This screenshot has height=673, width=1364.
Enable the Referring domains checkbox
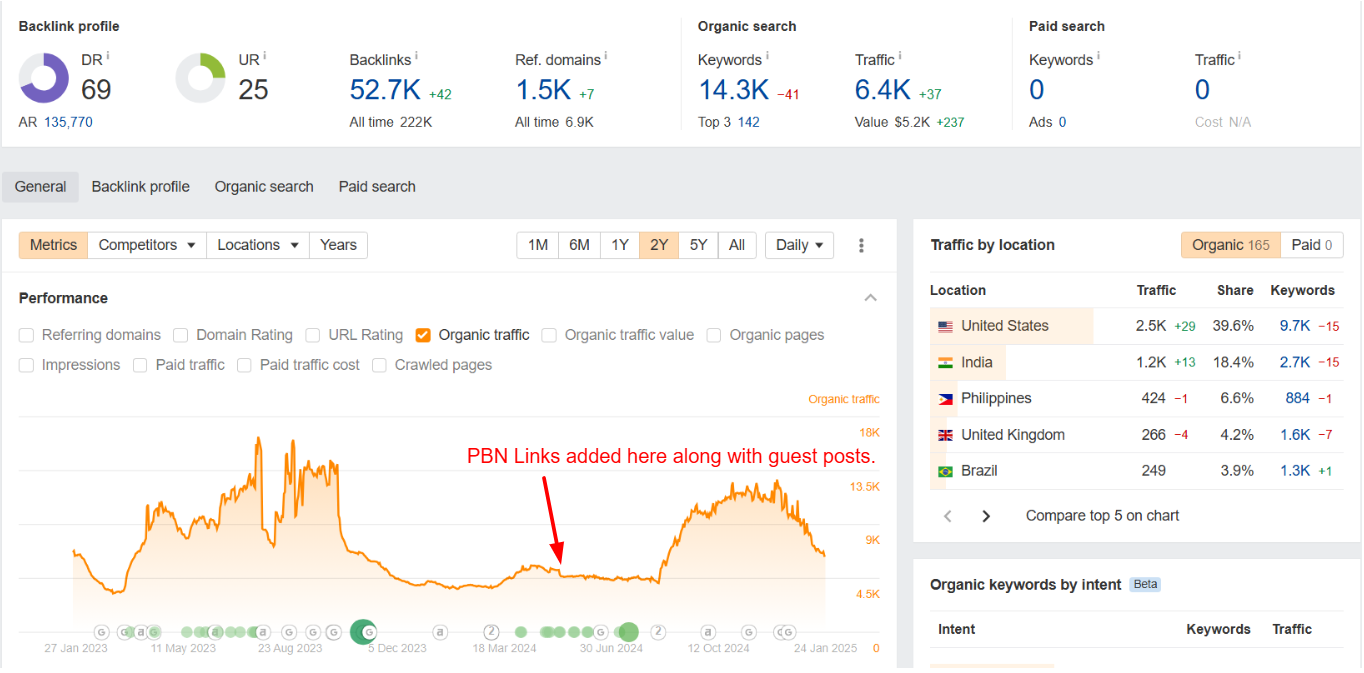pyautogui.click(x=26, y=335)
